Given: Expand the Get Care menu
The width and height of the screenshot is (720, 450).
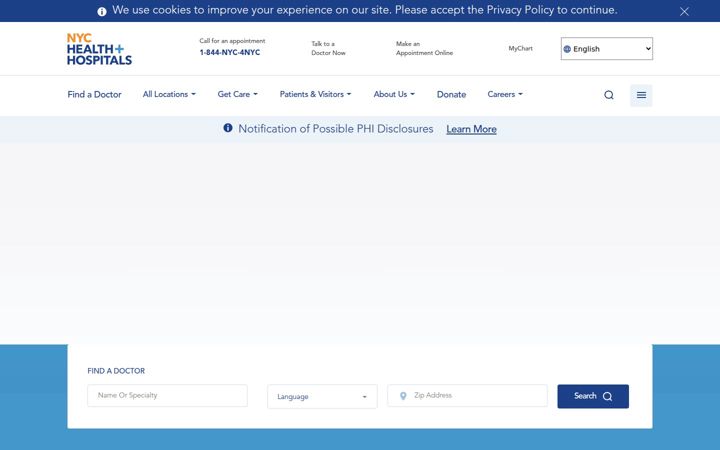Looking at the screenshot, I should coord(237,94).
